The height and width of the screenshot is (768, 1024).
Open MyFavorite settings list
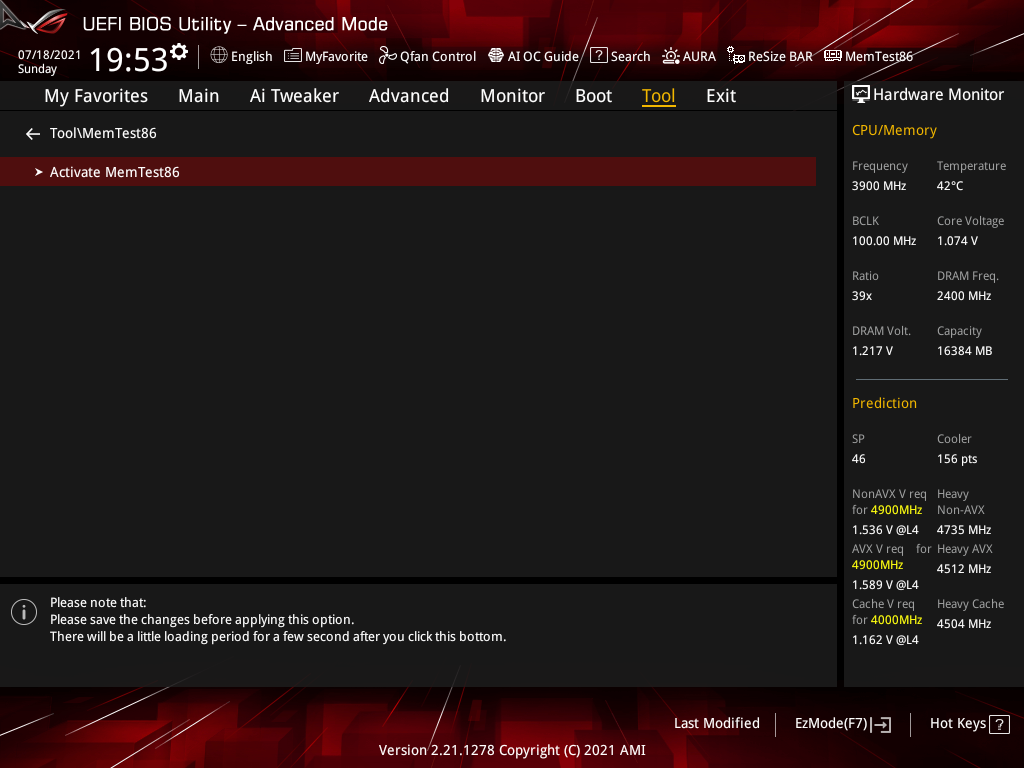[325, 56]
